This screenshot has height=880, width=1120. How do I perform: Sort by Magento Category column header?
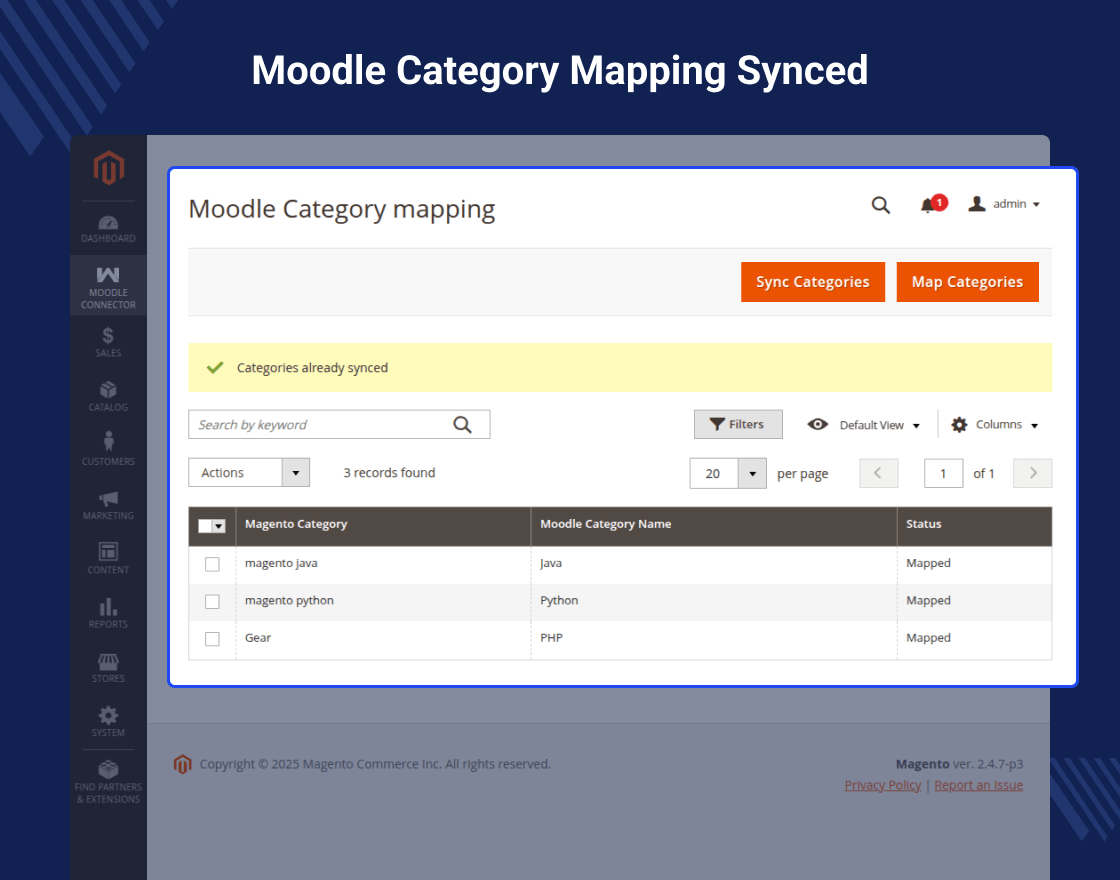[384, 526]
